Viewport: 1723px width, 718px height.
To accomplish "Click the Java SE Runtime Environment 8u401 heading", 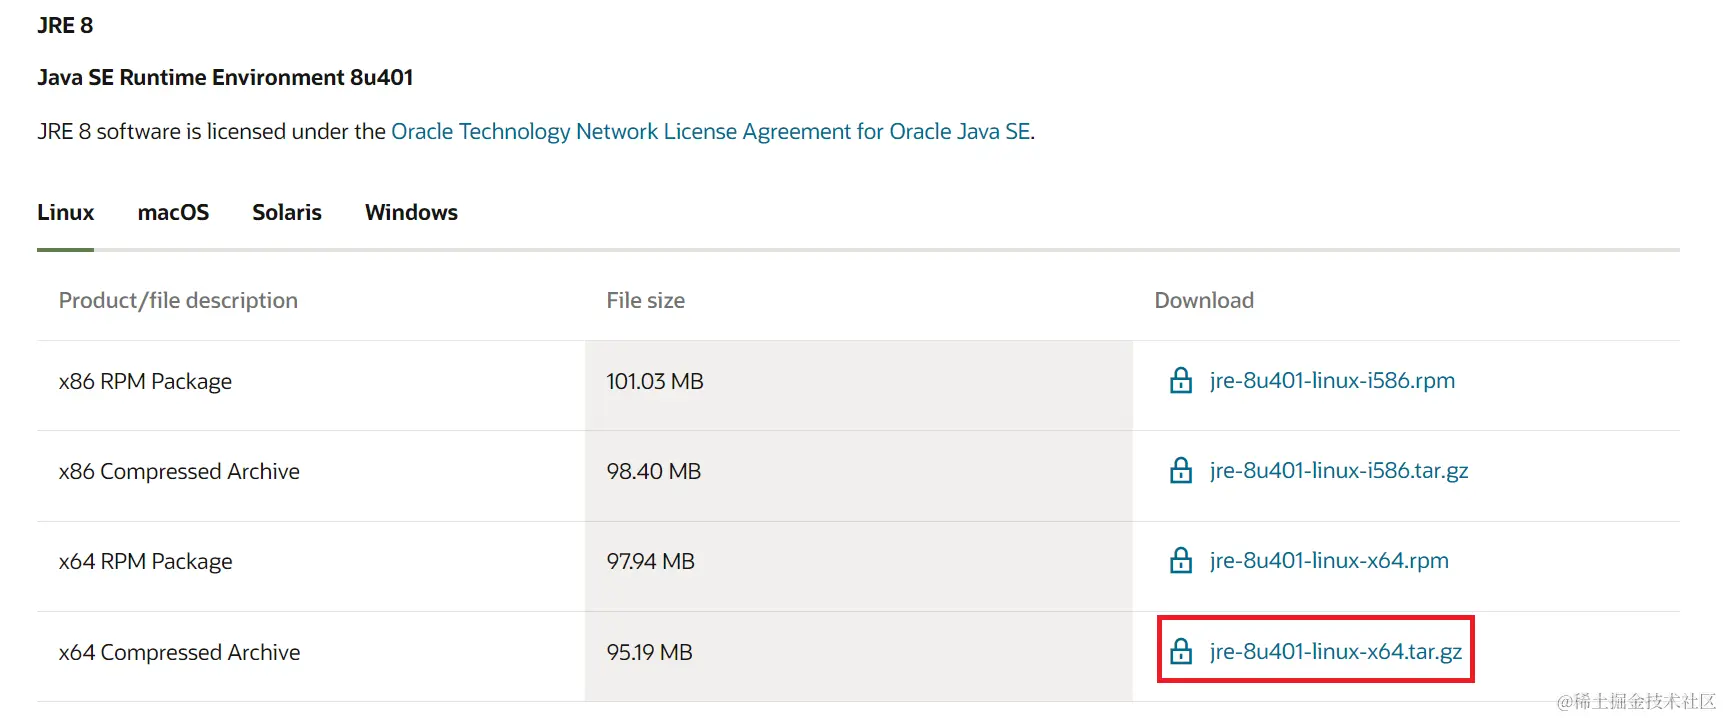I will [225, 77].
